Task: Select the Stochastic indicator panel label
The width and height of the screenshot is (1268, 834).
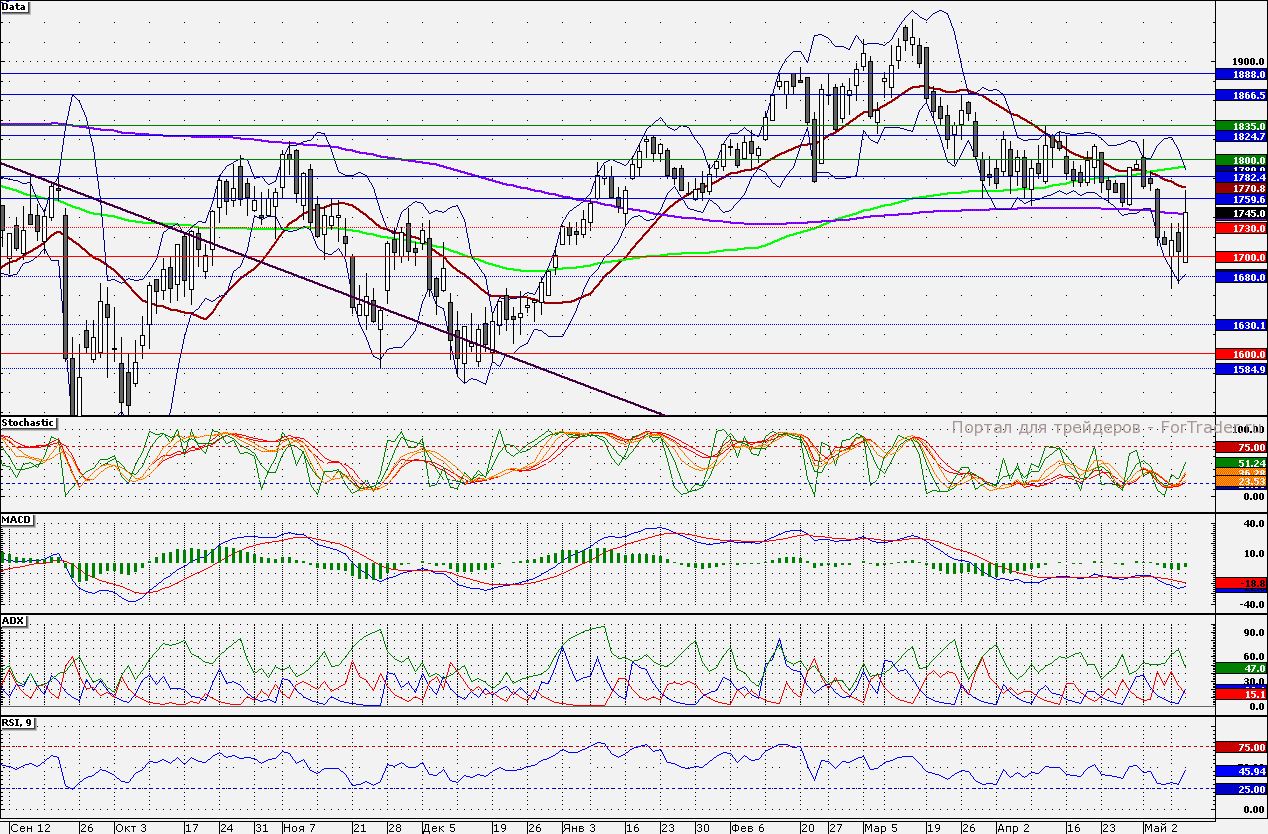Action: [x=29, y=423]
